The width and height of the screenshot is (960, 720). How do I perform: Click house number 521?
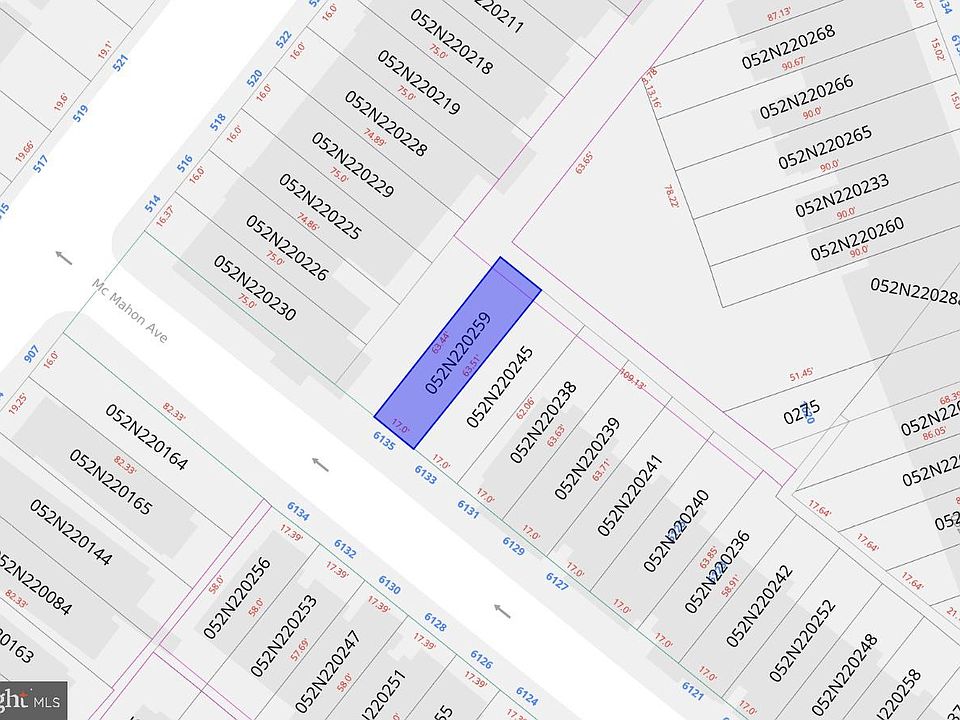[121, 63]
